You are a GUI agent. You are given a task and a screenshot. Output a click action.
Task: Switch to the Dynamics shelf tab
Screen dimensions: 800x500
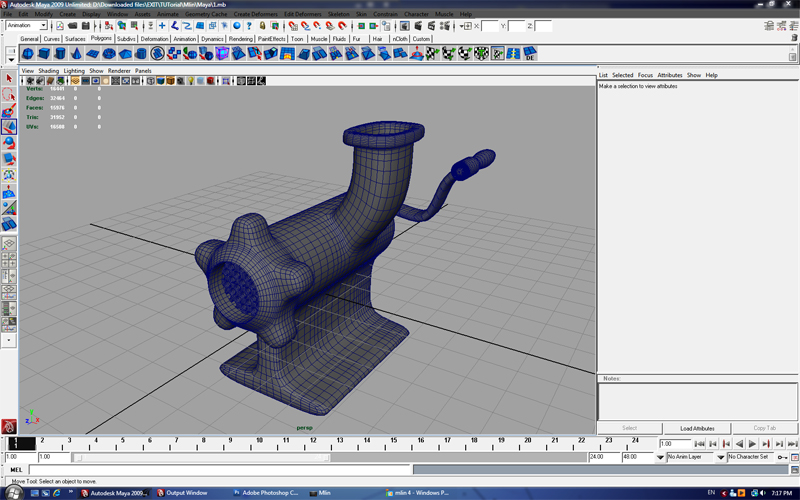click(x=212, y=39)
